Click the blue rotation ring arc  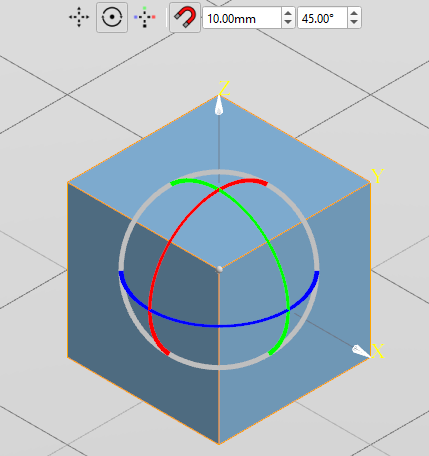[219, 325]
